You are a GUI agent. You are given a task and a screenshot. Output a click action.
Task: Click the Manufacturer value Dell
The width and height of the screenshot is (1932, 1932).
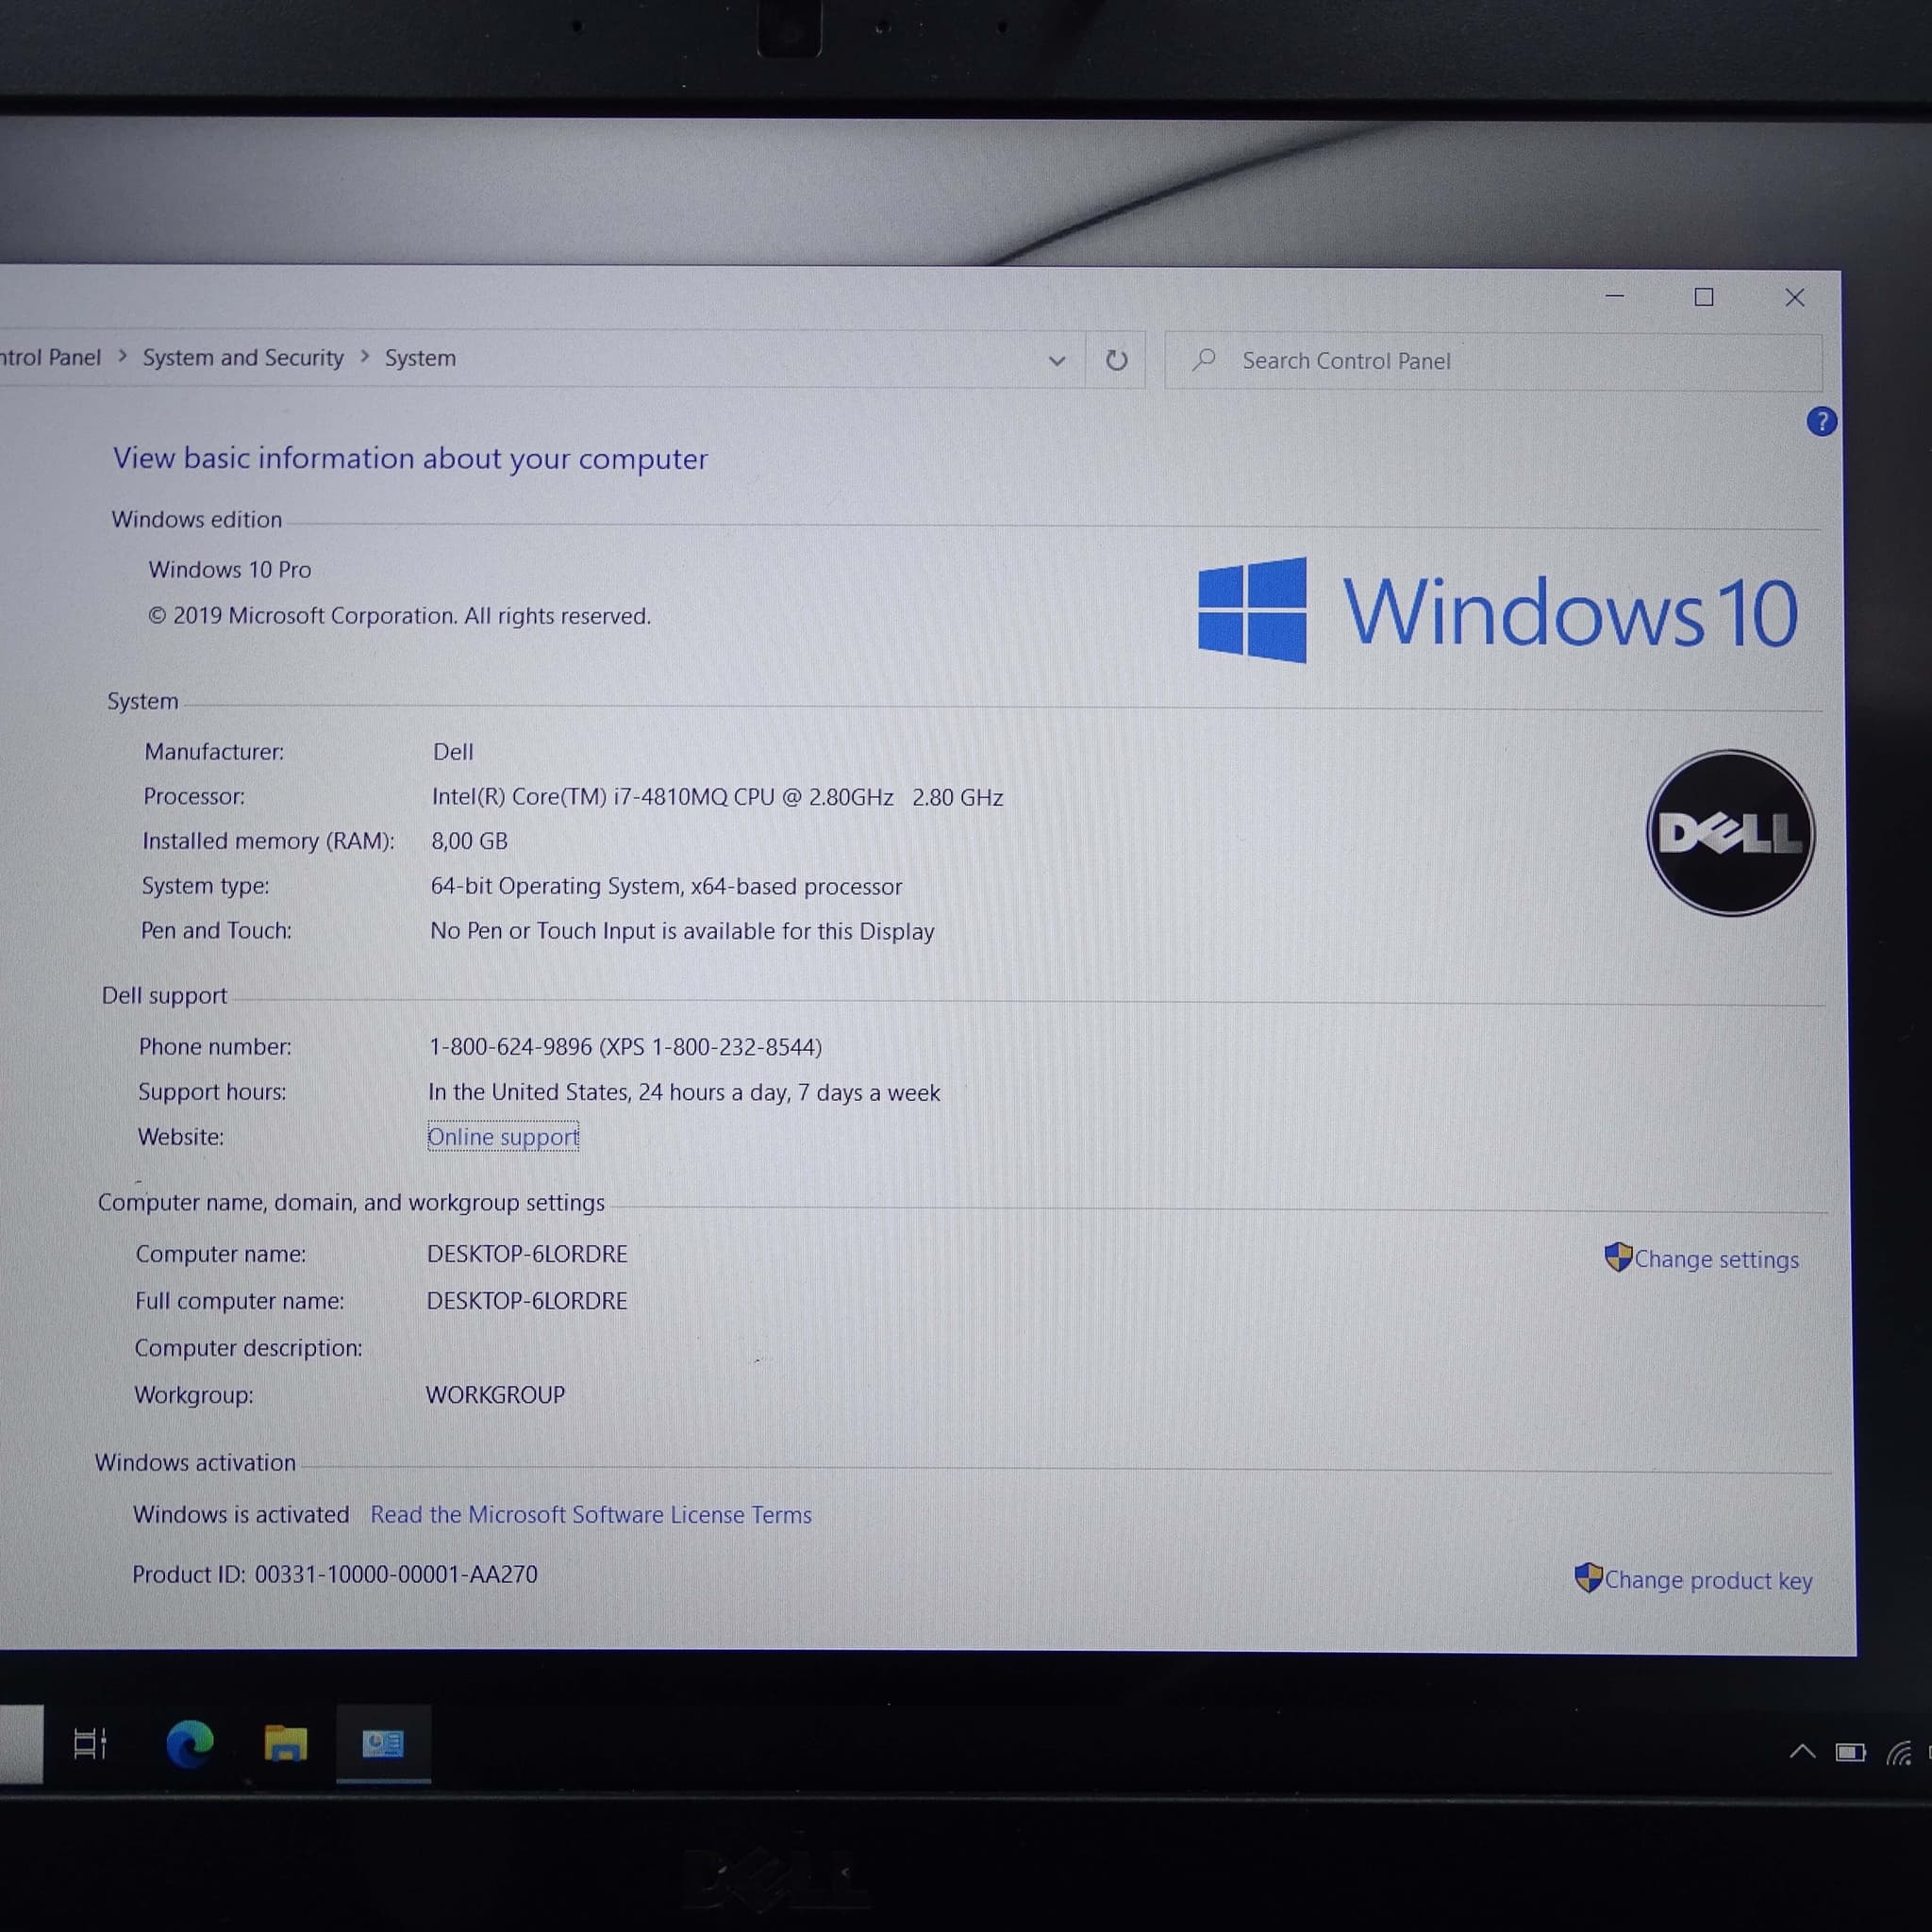pos(453,752)
